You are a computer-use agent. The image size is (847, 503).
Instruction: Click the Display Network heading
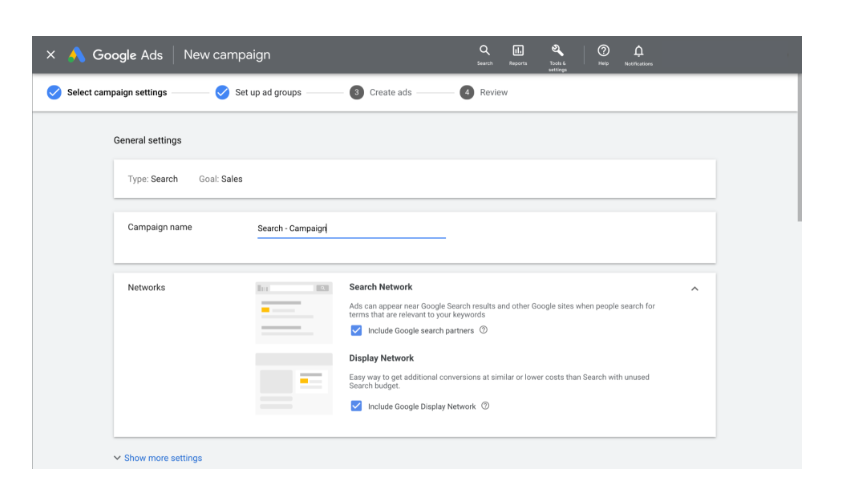[381, 358]
